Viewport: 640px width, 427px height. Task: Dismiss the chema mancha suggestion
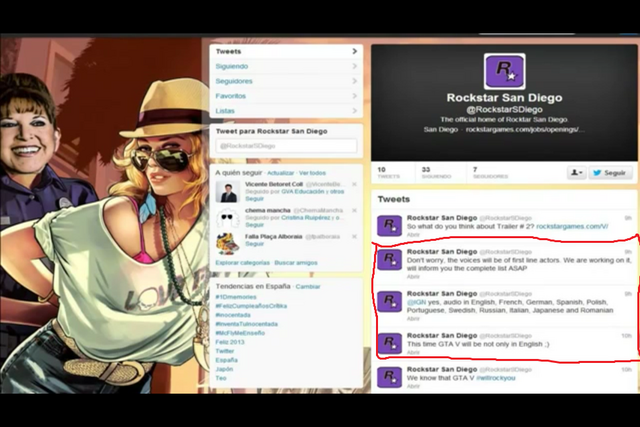(x=354, y=211)
